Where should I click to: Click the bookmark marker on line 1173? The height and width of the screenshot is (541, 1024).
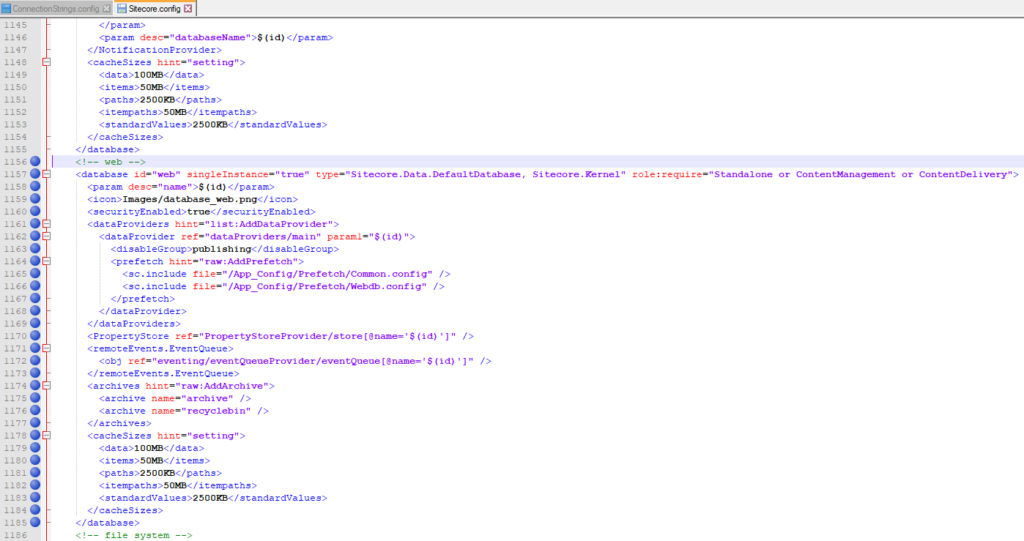[x=35, y=372]
